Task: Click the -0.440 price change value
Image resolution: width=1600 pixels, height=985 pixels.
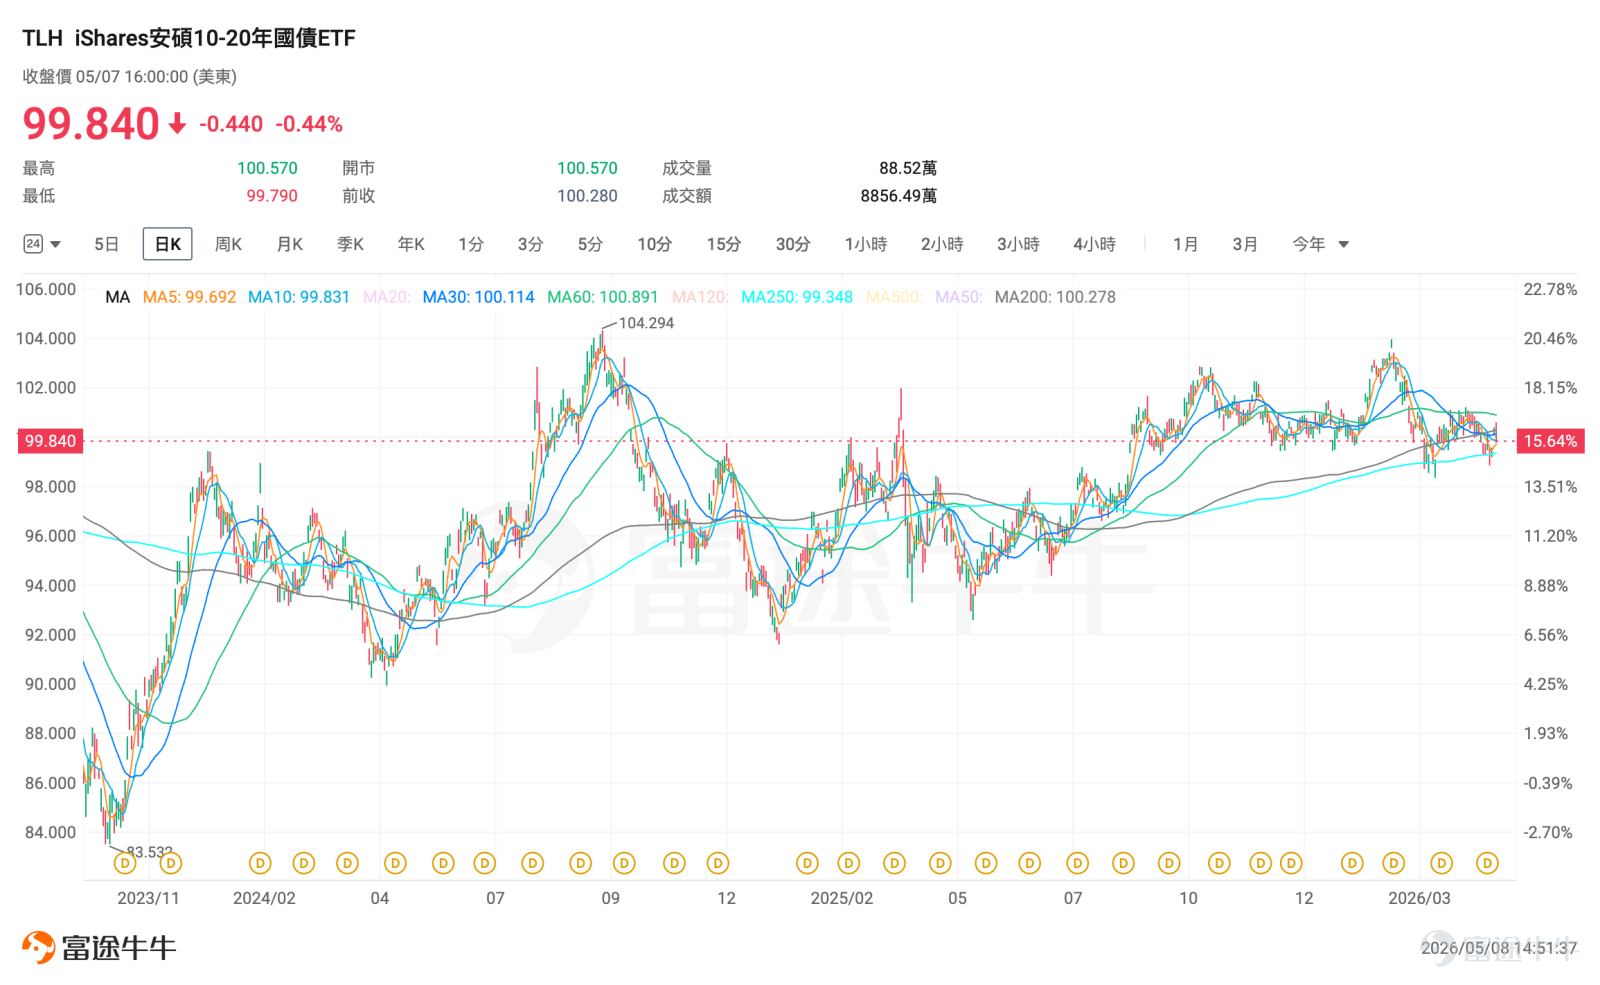Action: (x=231, y=124)
